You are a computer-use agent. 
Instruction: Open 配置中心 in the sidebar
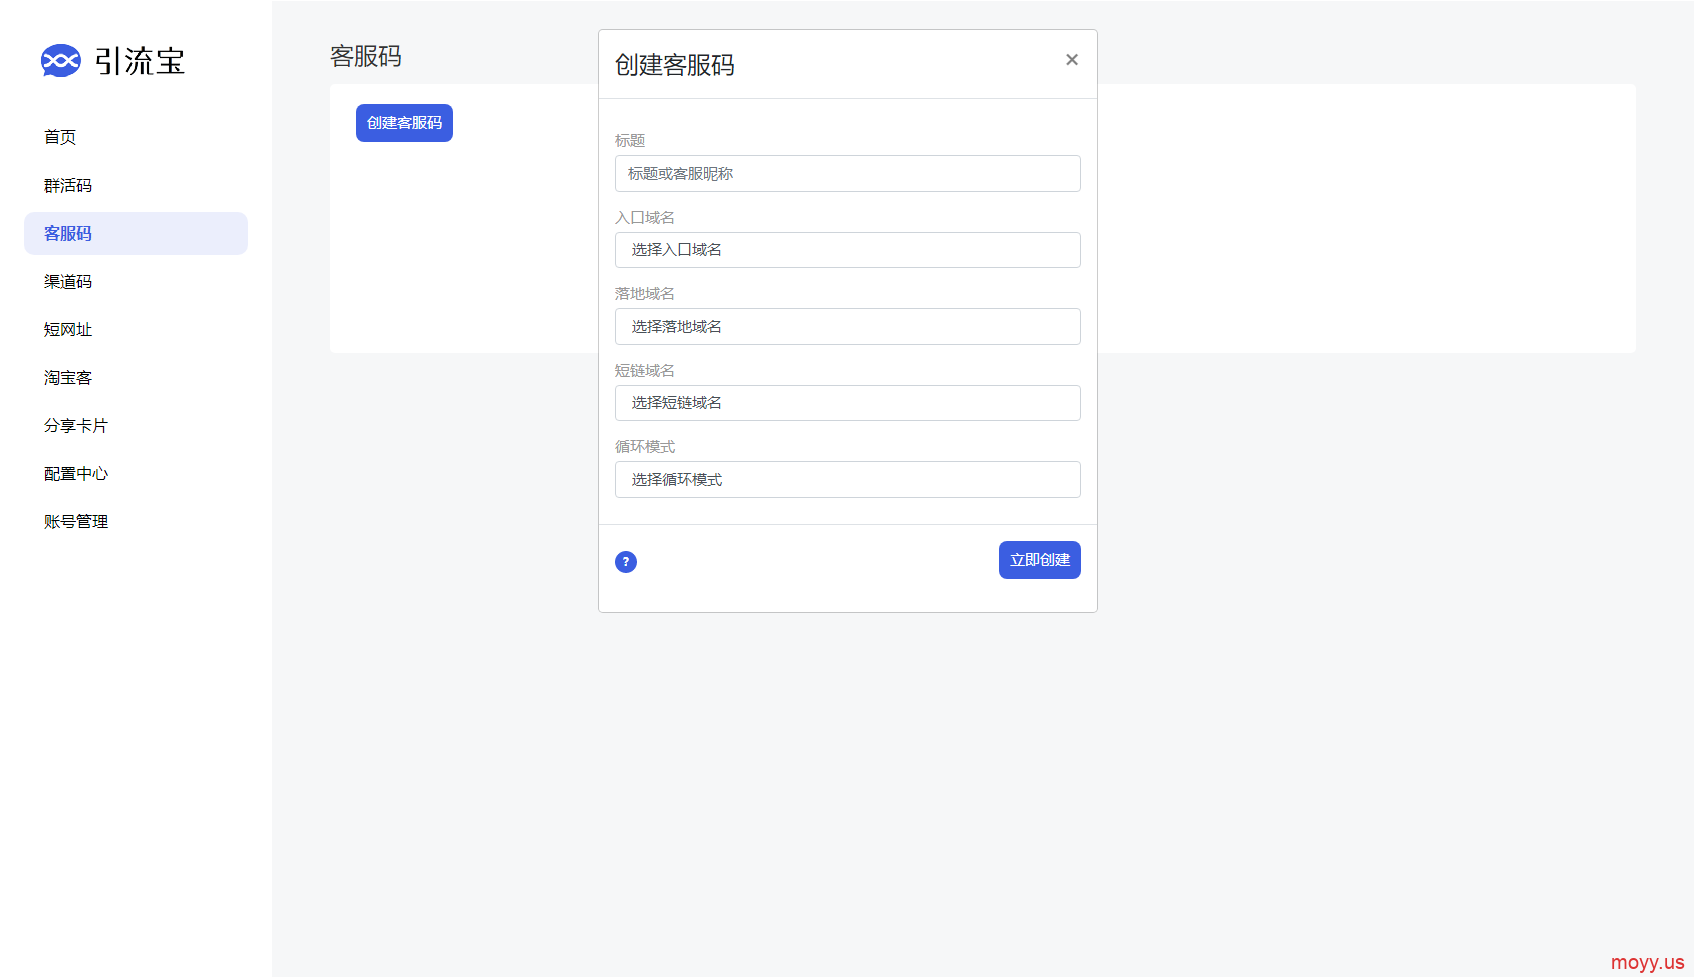[76, 473]
